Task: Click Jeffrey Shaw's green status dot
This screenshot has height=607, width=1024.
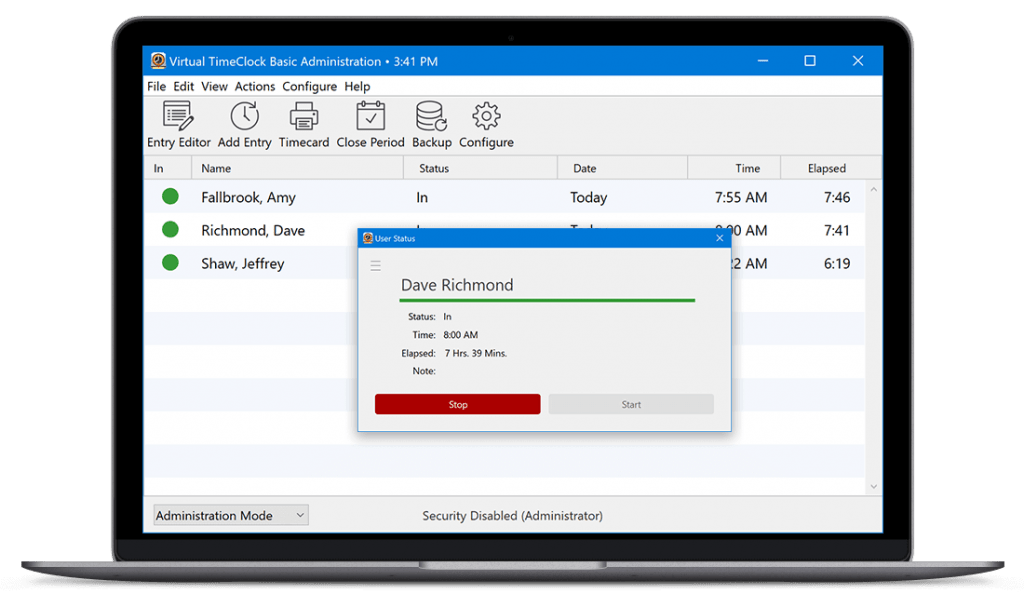Action: click(x=170, y=263)
